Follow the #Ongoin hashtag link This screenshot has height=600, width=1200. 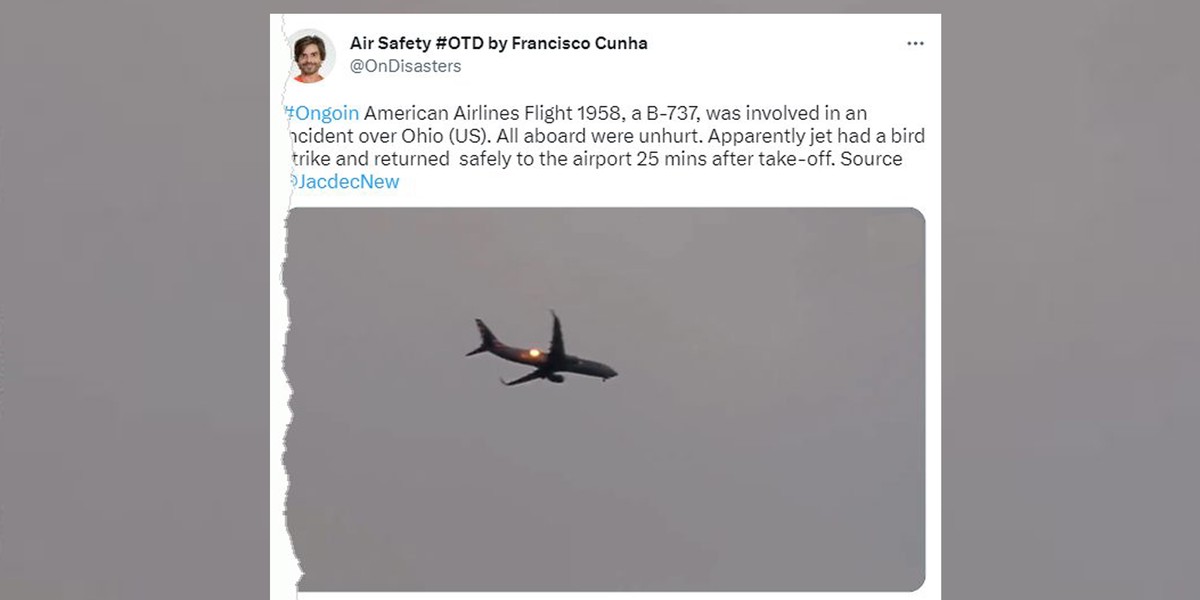click(322, 114)
